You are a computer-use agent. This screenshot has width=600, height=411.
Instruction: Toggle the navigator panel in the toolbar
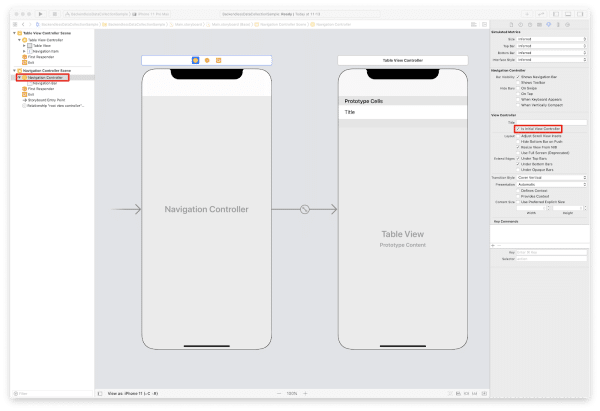coord(556,14)
